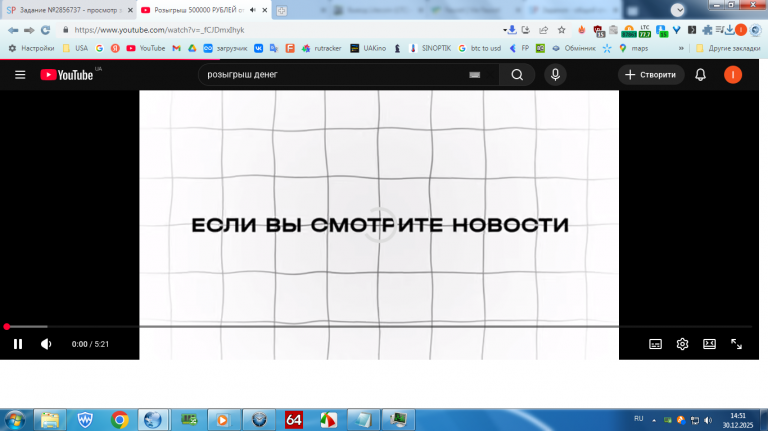Open the Google Drive bookmark icon
The width and height of the screenshot is (768, 431).
click(x=192, y=48)
